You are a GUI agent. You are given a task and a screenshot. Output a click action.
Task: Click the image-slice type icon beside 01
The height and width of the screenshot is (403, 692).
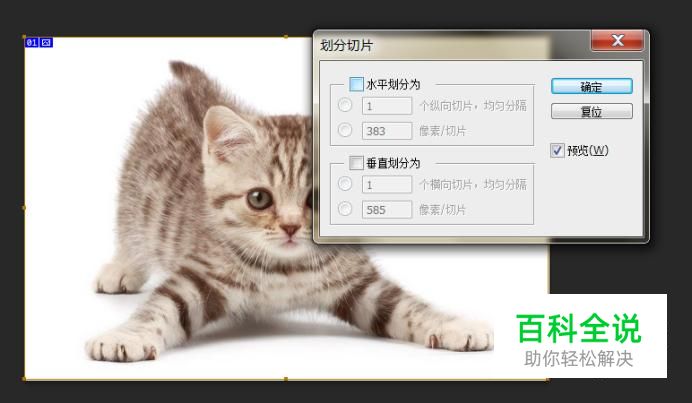pos(46,42)
